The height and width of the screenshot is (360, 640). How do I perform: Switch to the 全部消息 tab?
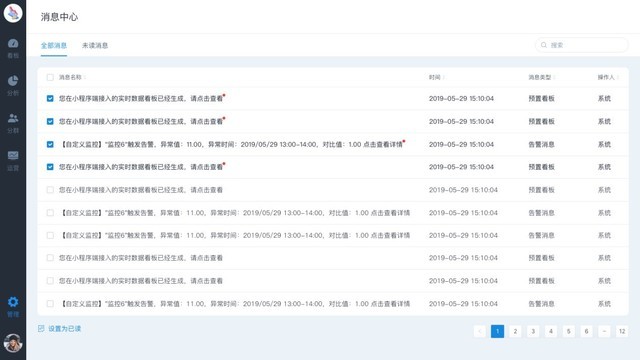tap(54, 45)
